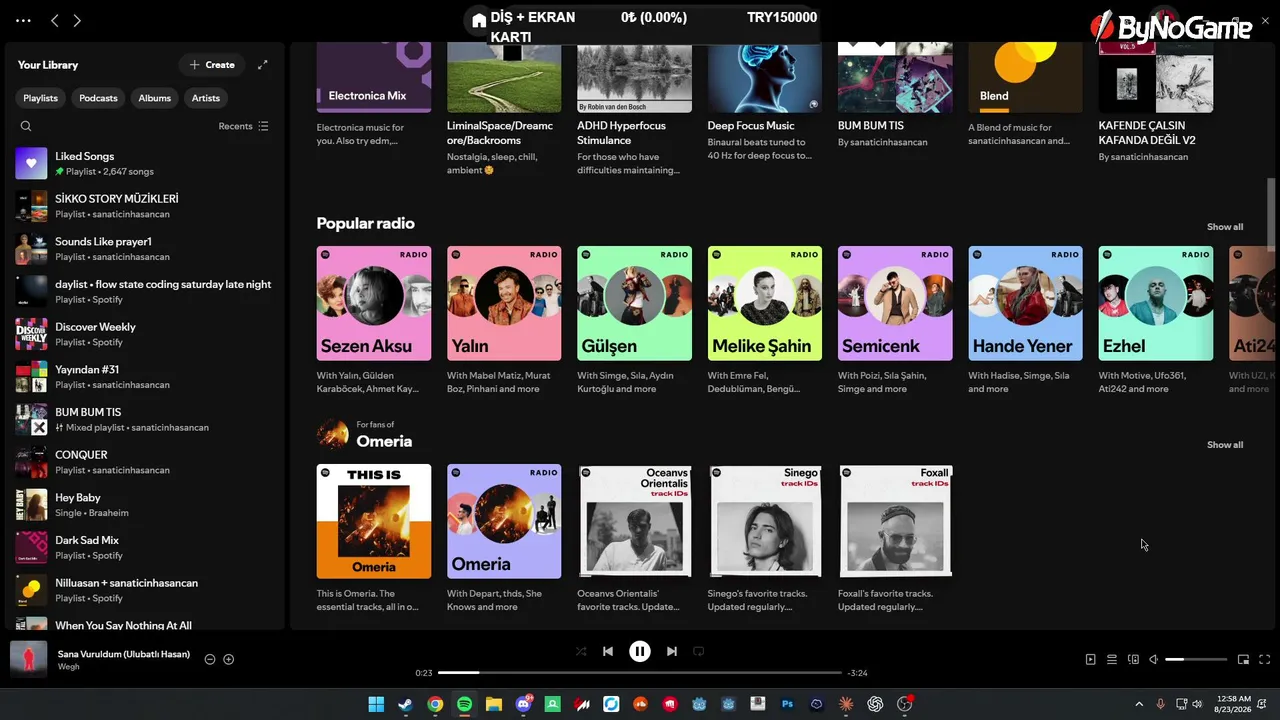The image size is (1280, 720).
Task: Open Dark Sad Mix playlist
Action: tap(144, 547)
